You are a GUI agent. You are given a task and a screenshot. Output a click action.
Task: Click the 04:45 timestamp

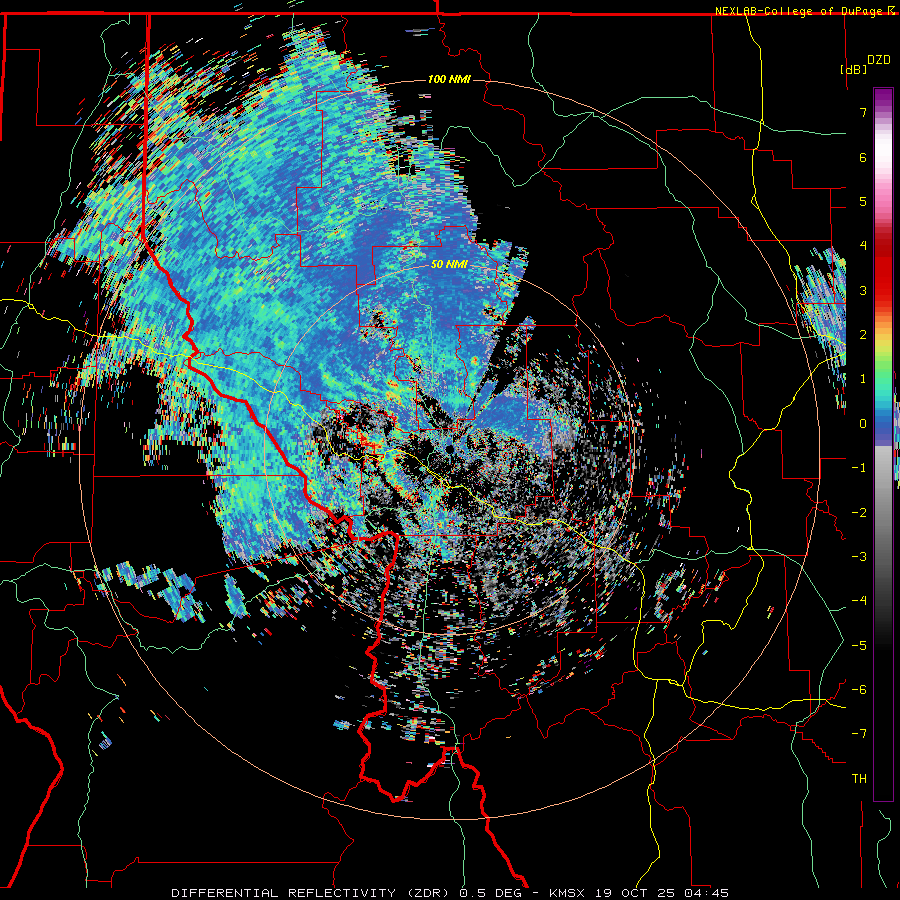[707, 893]
